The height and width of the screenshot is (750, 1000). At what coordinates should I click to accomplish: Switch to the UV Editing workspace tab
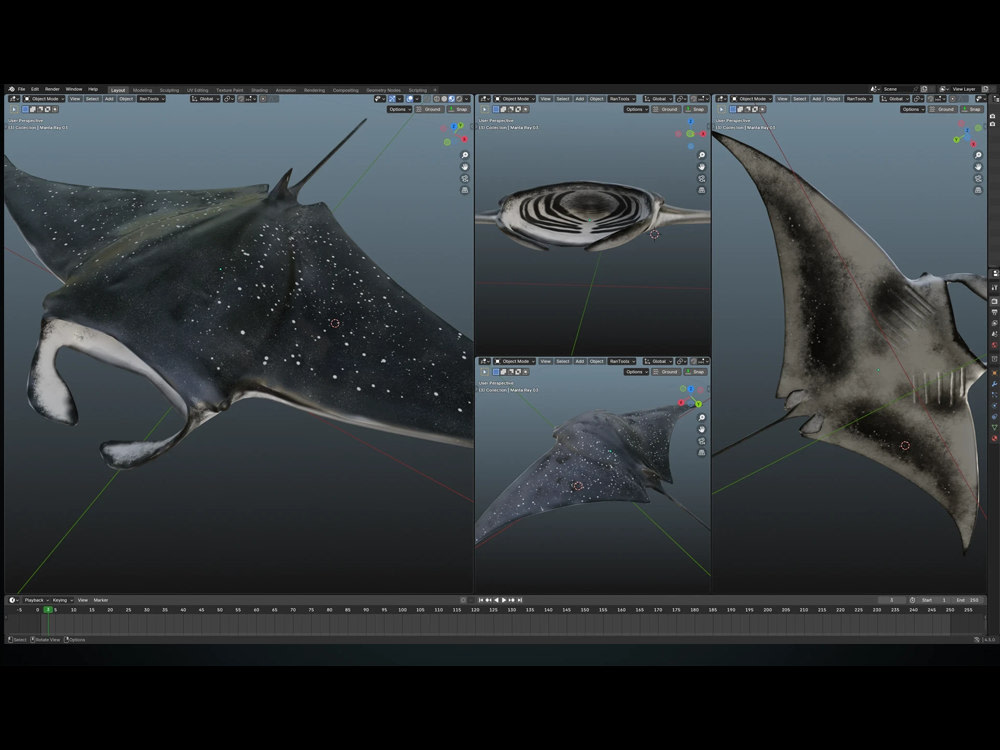(197, 90)
